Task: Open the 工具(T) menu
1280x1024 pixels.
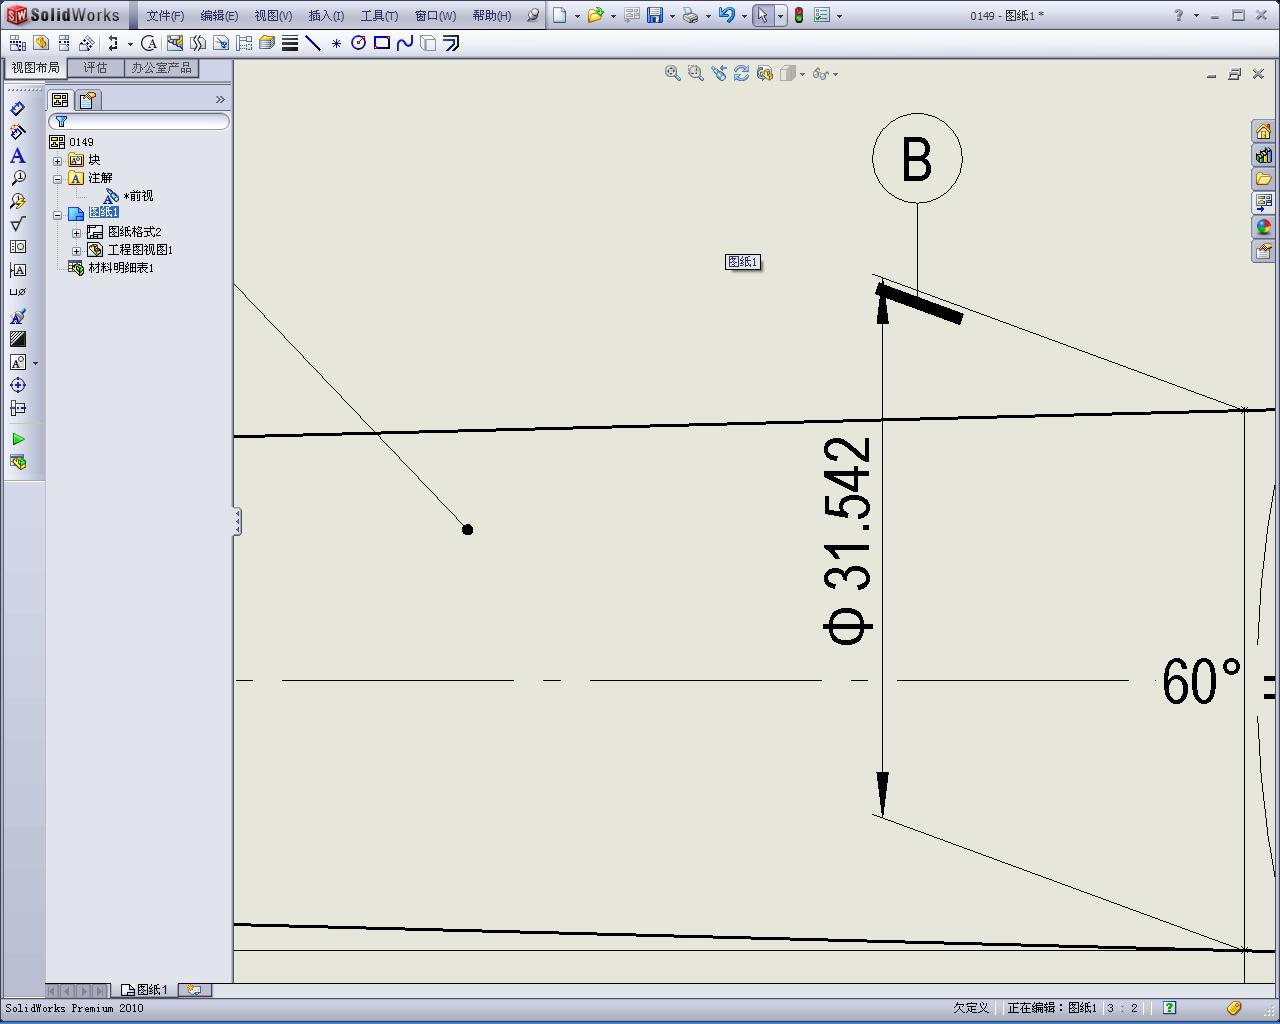Action: tap(379, 15)
